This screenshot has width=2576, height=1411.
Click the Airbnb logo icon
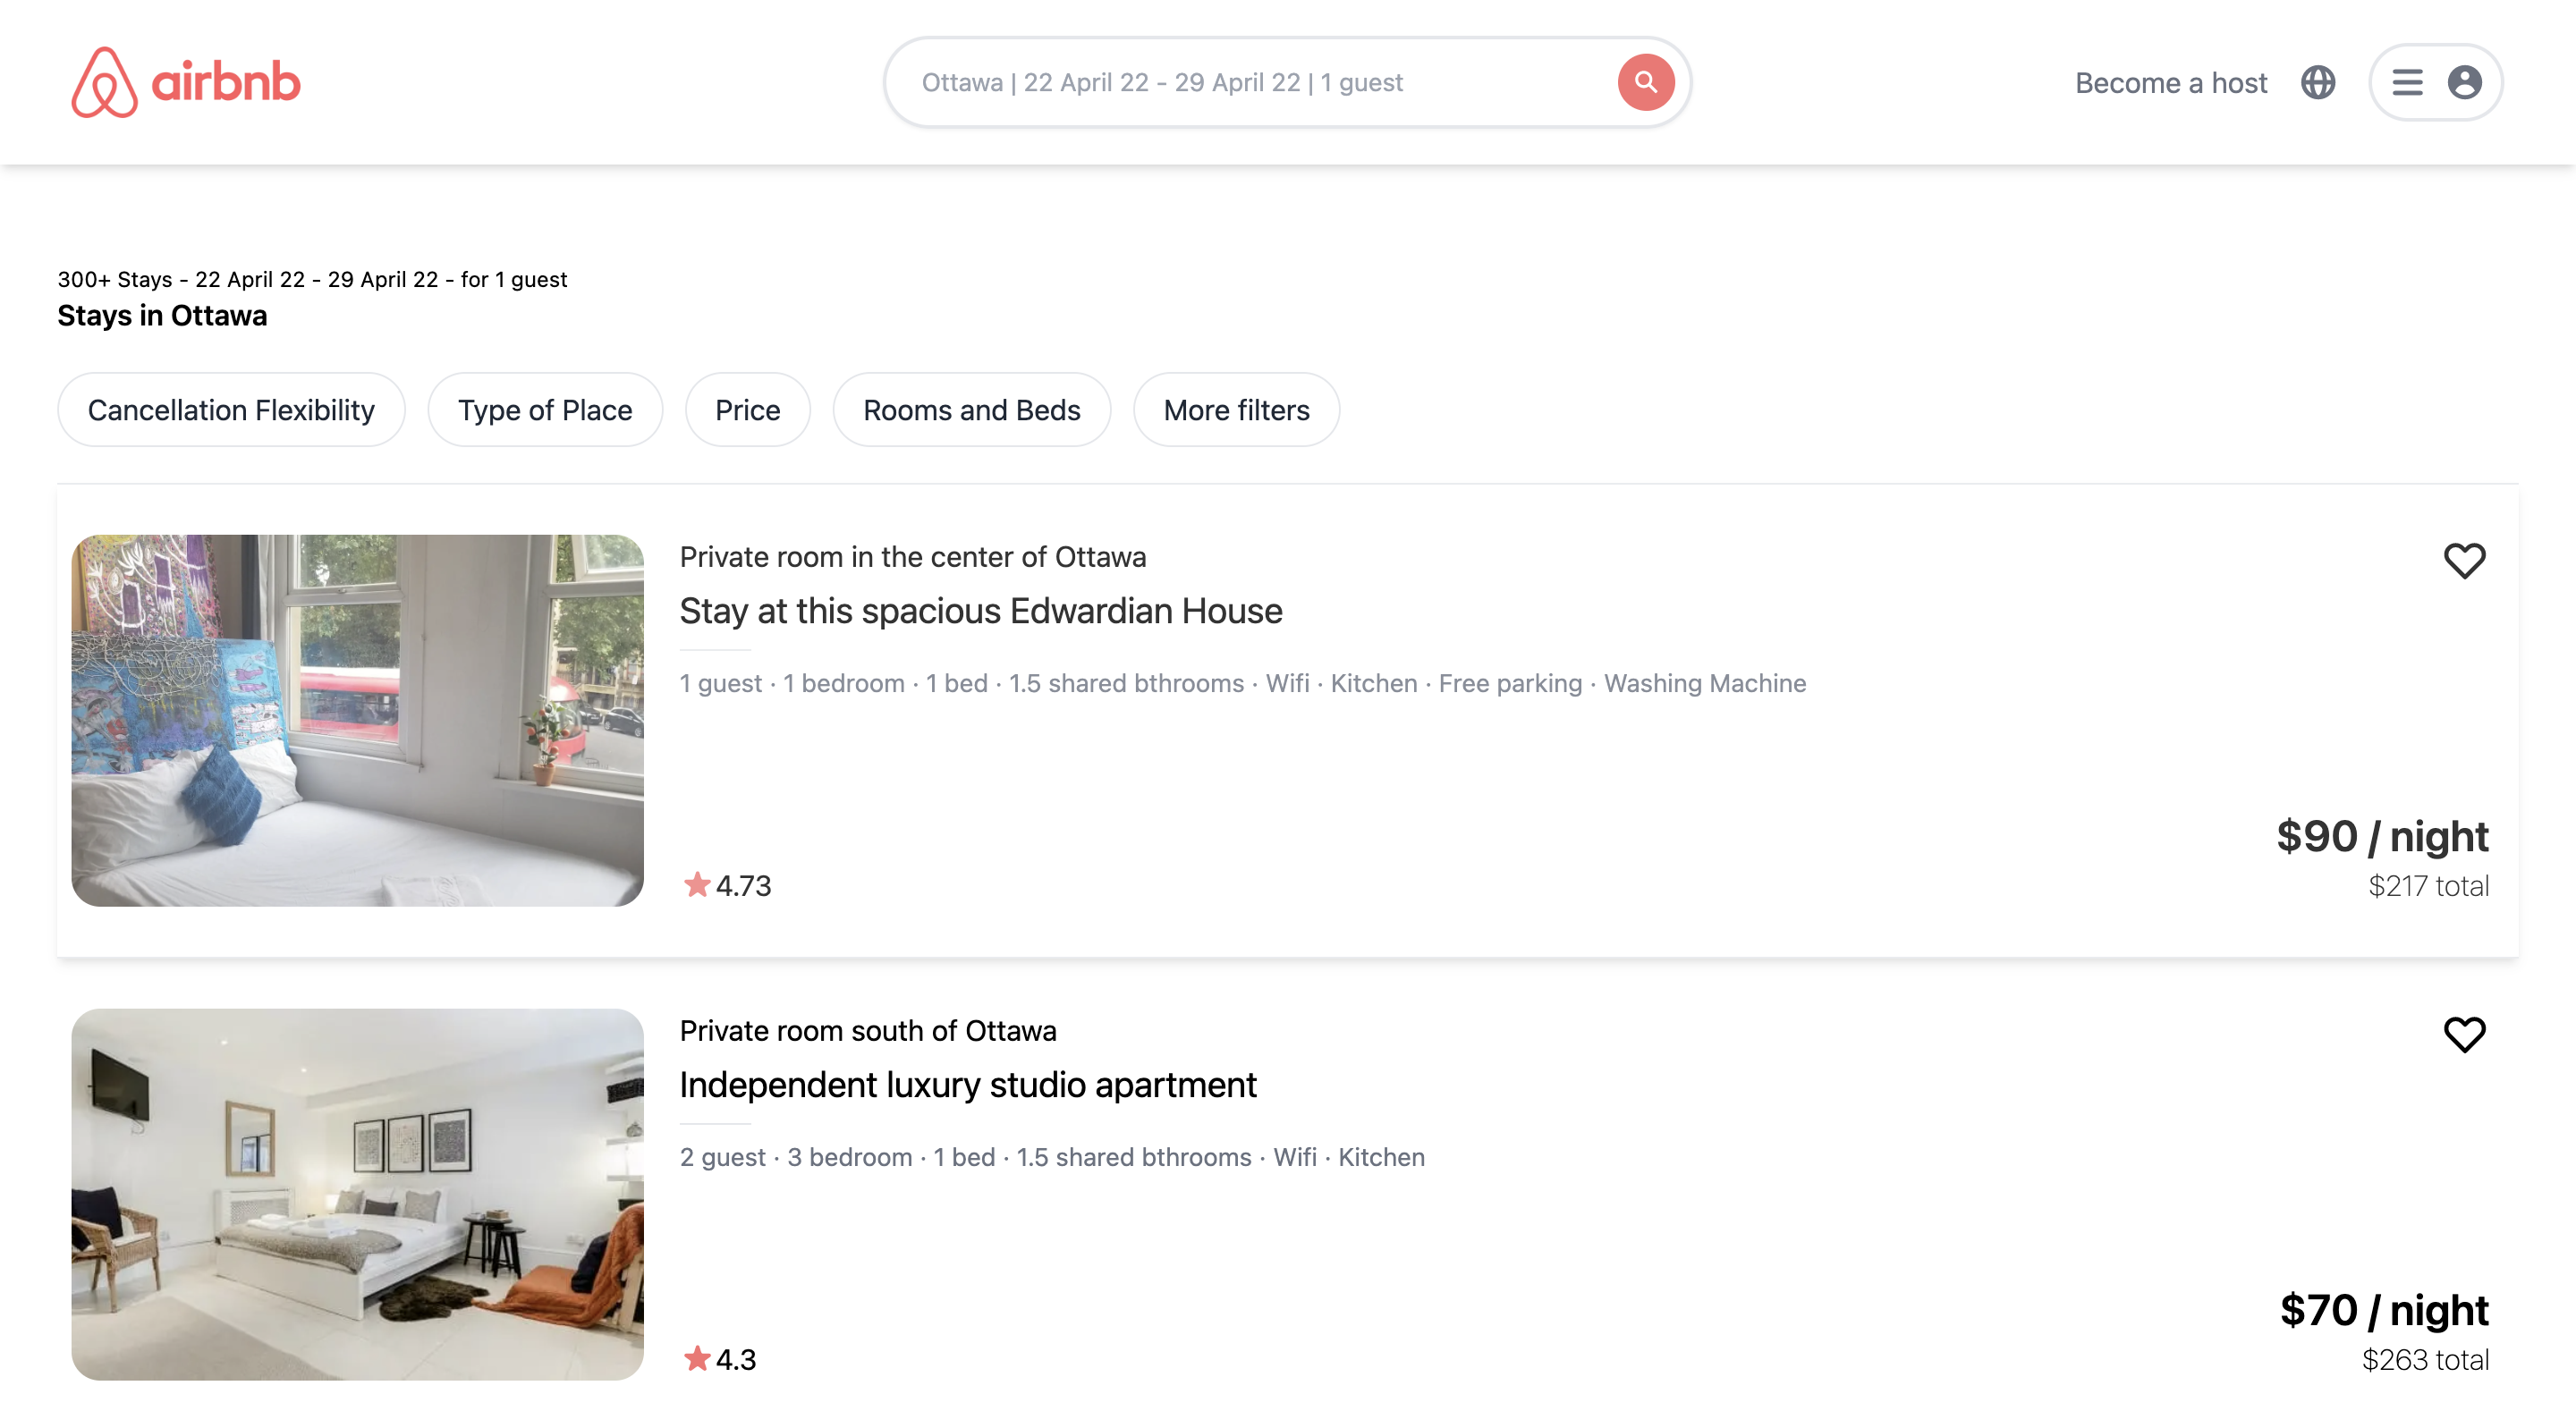104,83
